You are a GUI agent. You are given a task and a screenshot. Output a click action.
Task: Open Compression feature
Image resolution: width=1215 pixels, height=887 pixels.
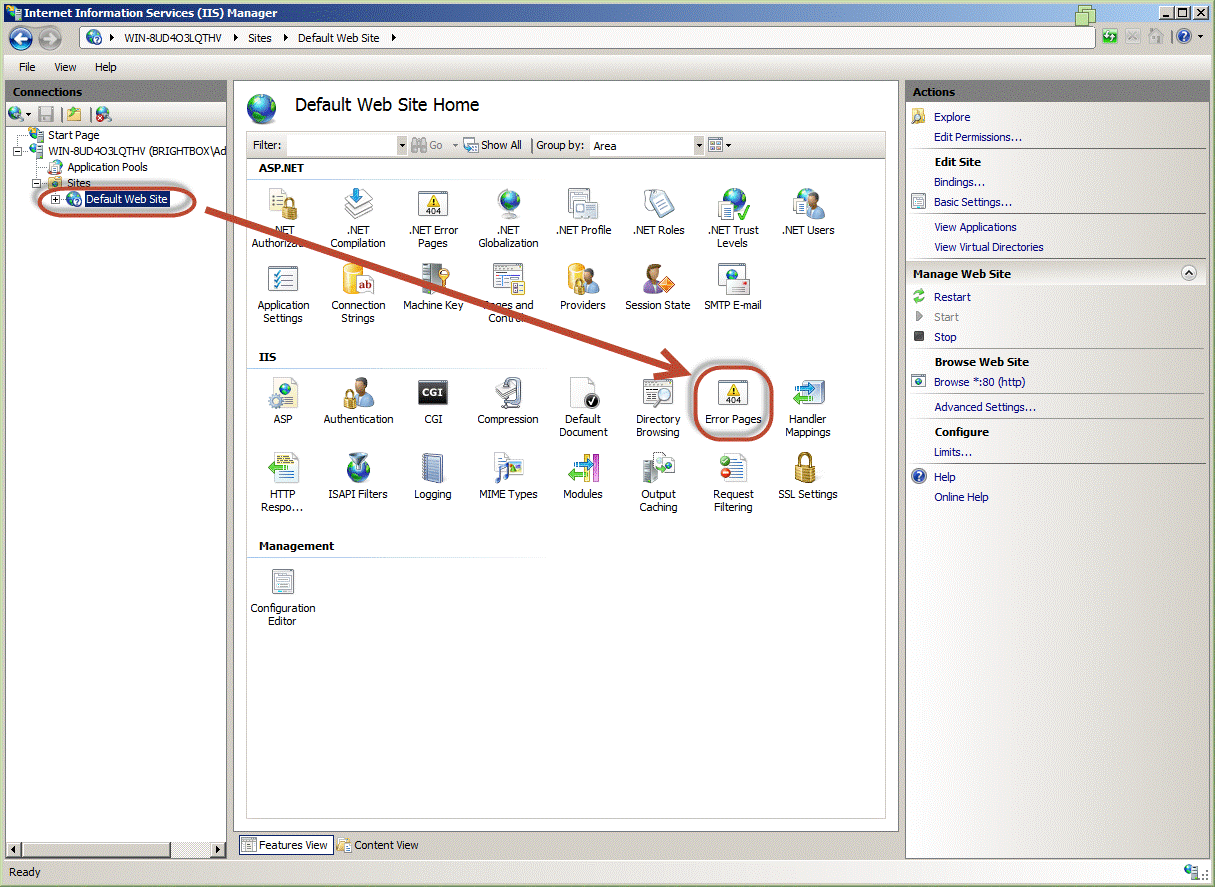[x=508, y=401]
